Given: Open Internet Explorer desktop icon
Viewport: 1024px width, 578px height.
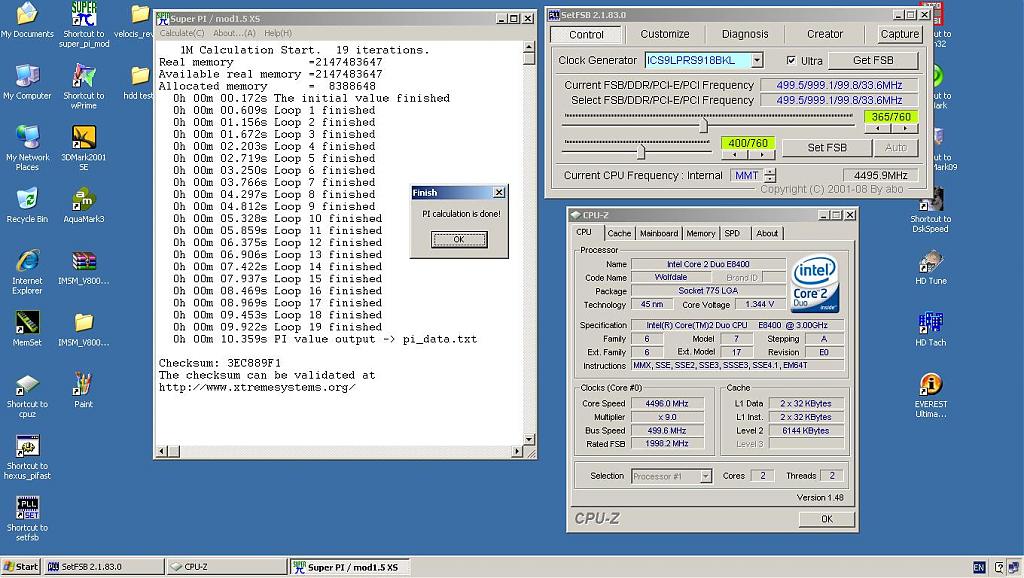Looking at the screenshot, I should pos(27,272).
